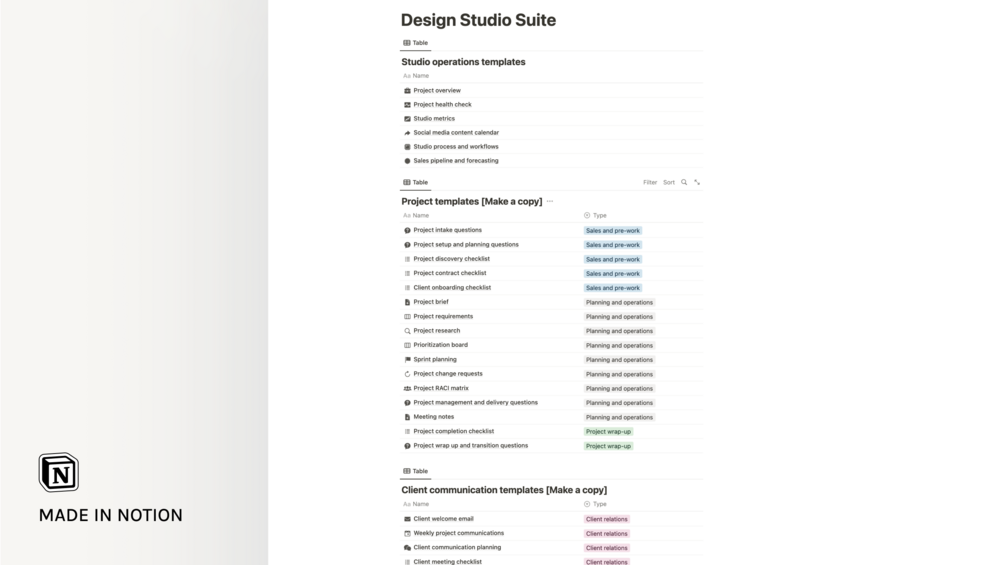
Task: Click the icon beside Social media content calendar
Action: tap(407, 133)
